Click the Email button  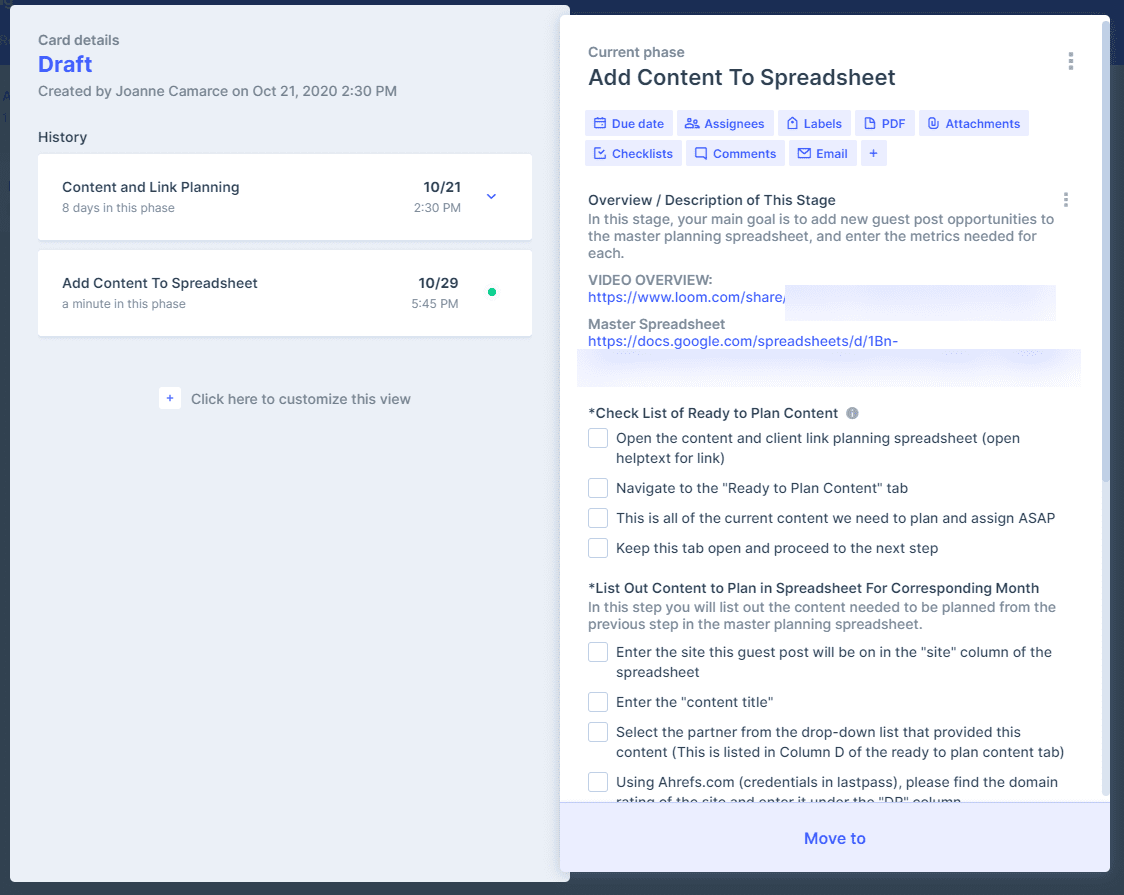[822, 153]
